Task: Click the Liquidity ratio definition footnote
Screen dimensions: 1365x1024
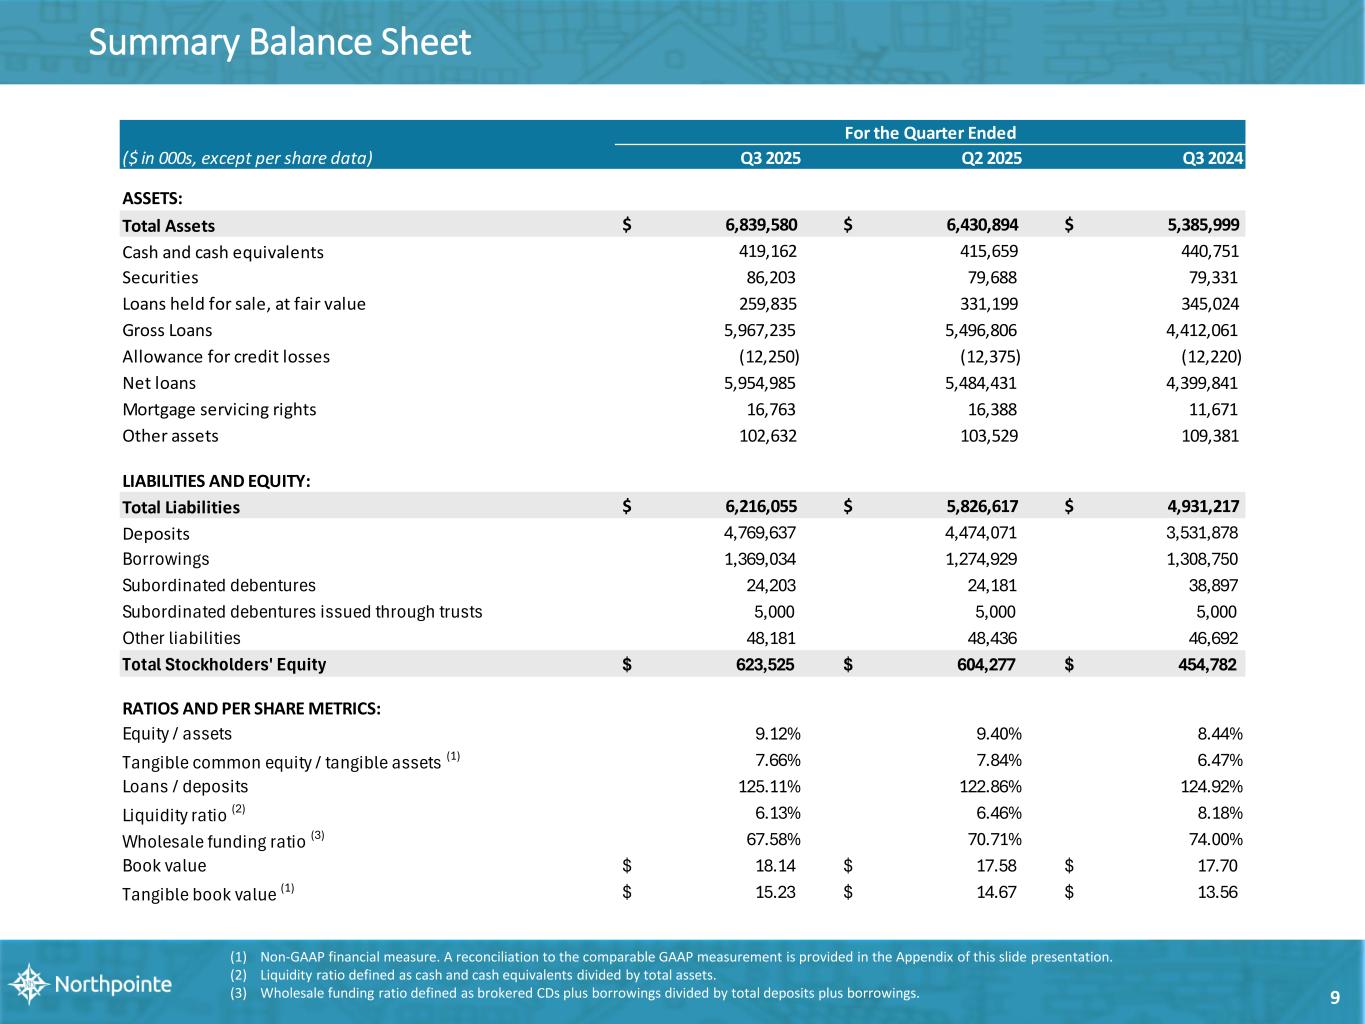Action: tap(488, 975)
